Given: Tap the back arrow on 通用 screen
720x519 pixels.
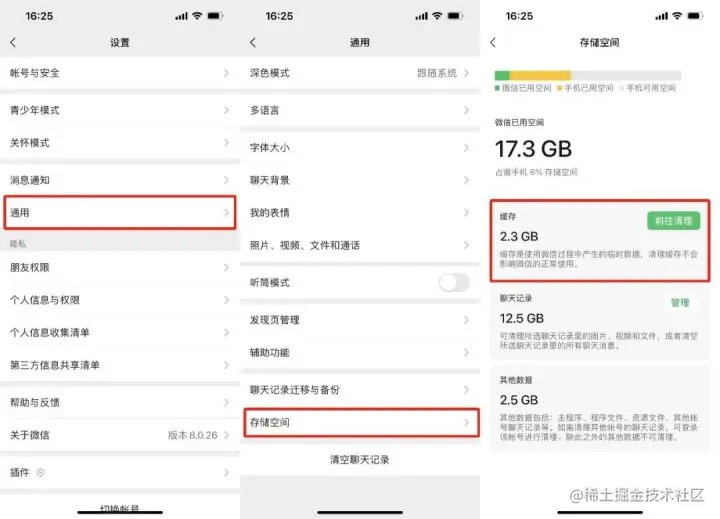Looking at the screenshot, I should coord(253,42).
